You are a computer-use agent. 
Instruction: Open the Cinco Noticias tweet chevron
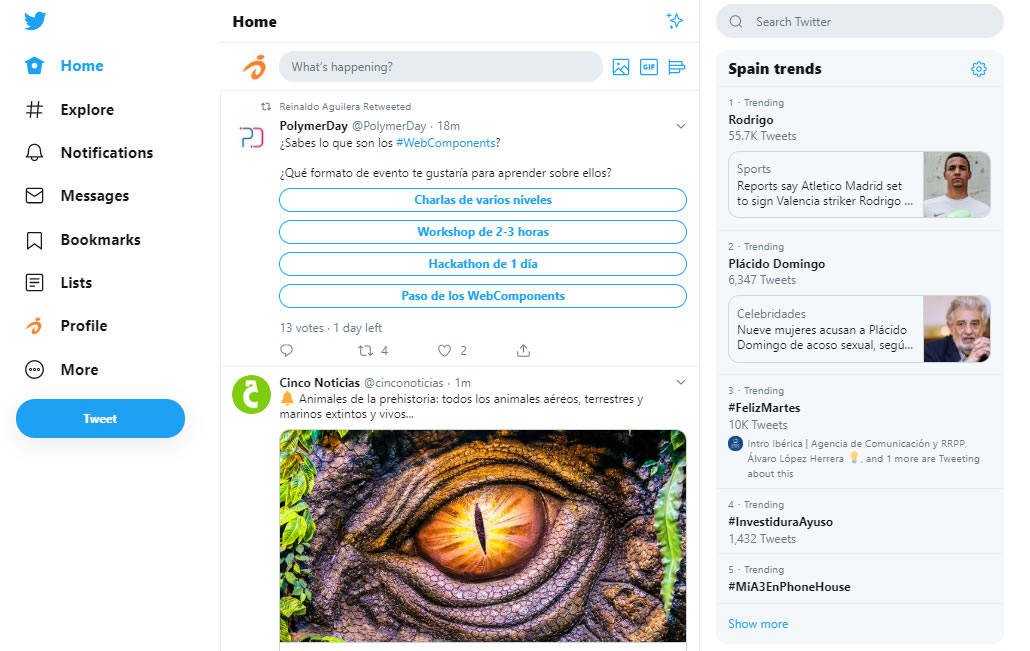(681, 381)
